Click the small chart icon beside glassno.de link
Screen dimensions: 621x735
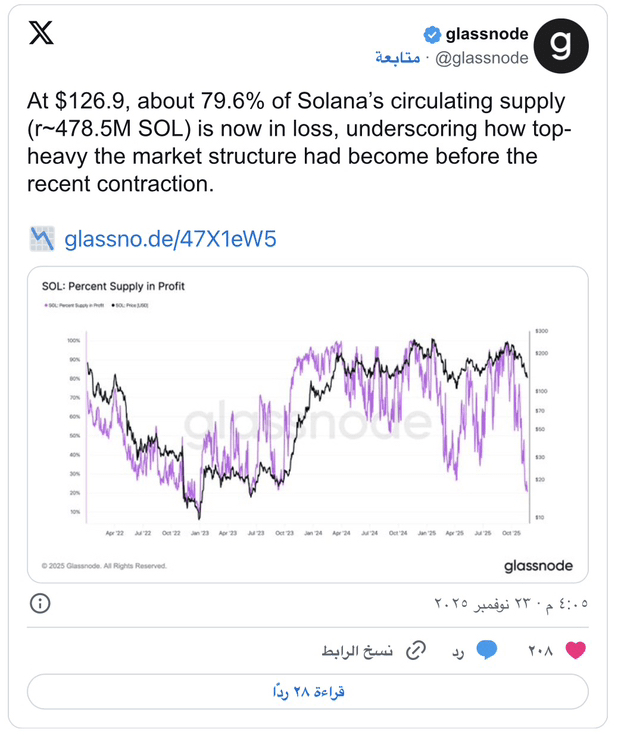[42, 239]
